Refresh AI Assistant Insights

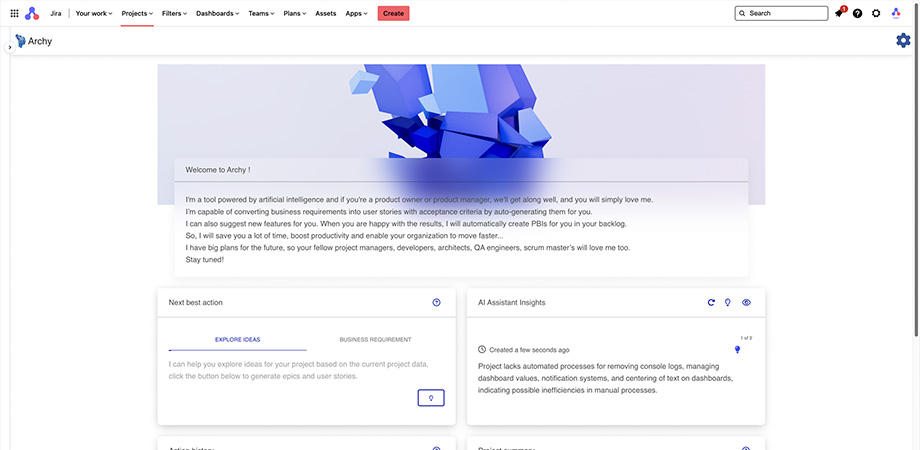pos(711,303)
